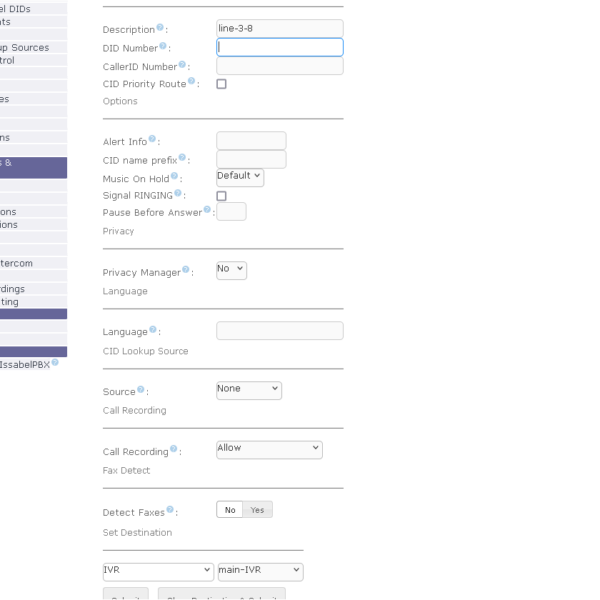The image size is (600, 600).
Task: Click the CallerID Number help icon
Action: (183, 64)
